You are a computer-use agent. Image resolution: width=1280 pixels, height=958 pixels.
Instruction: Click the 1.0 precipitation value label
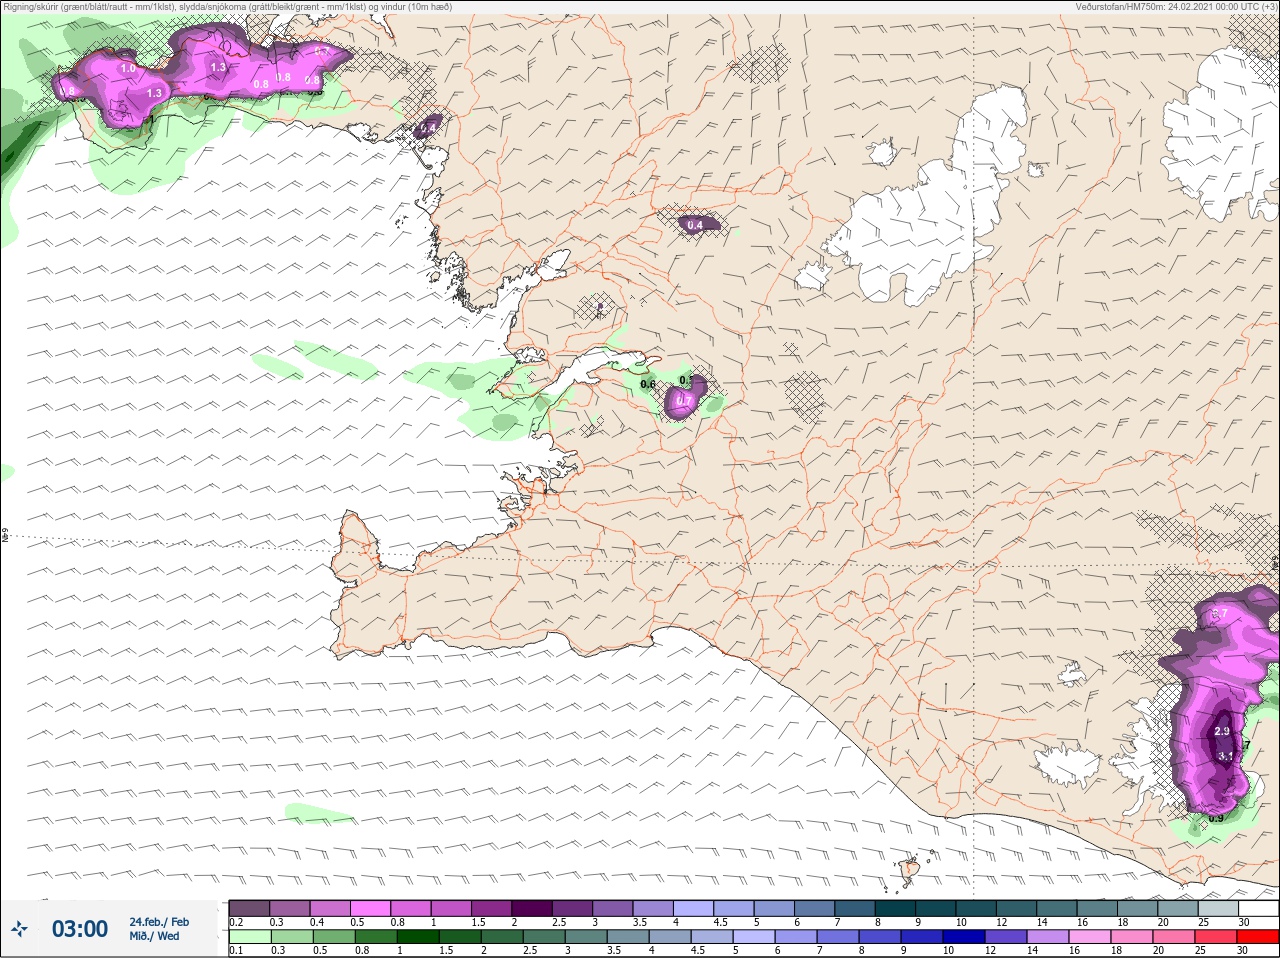tap(128, 69)
